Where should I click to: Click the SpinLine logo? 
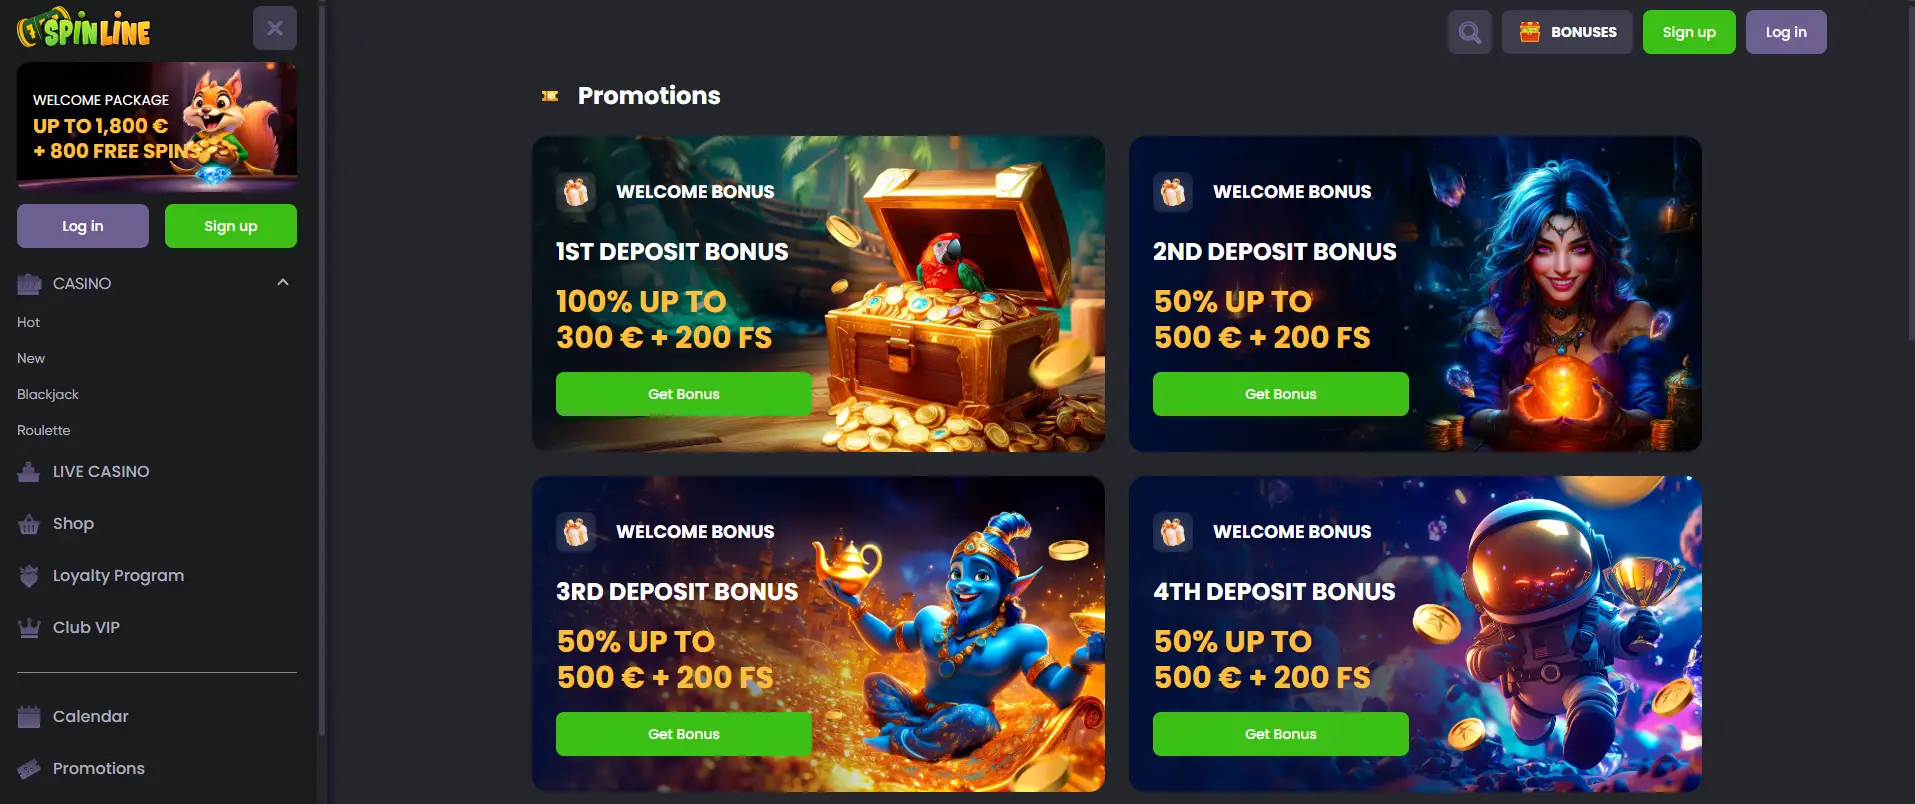click(x=84, y=28)
